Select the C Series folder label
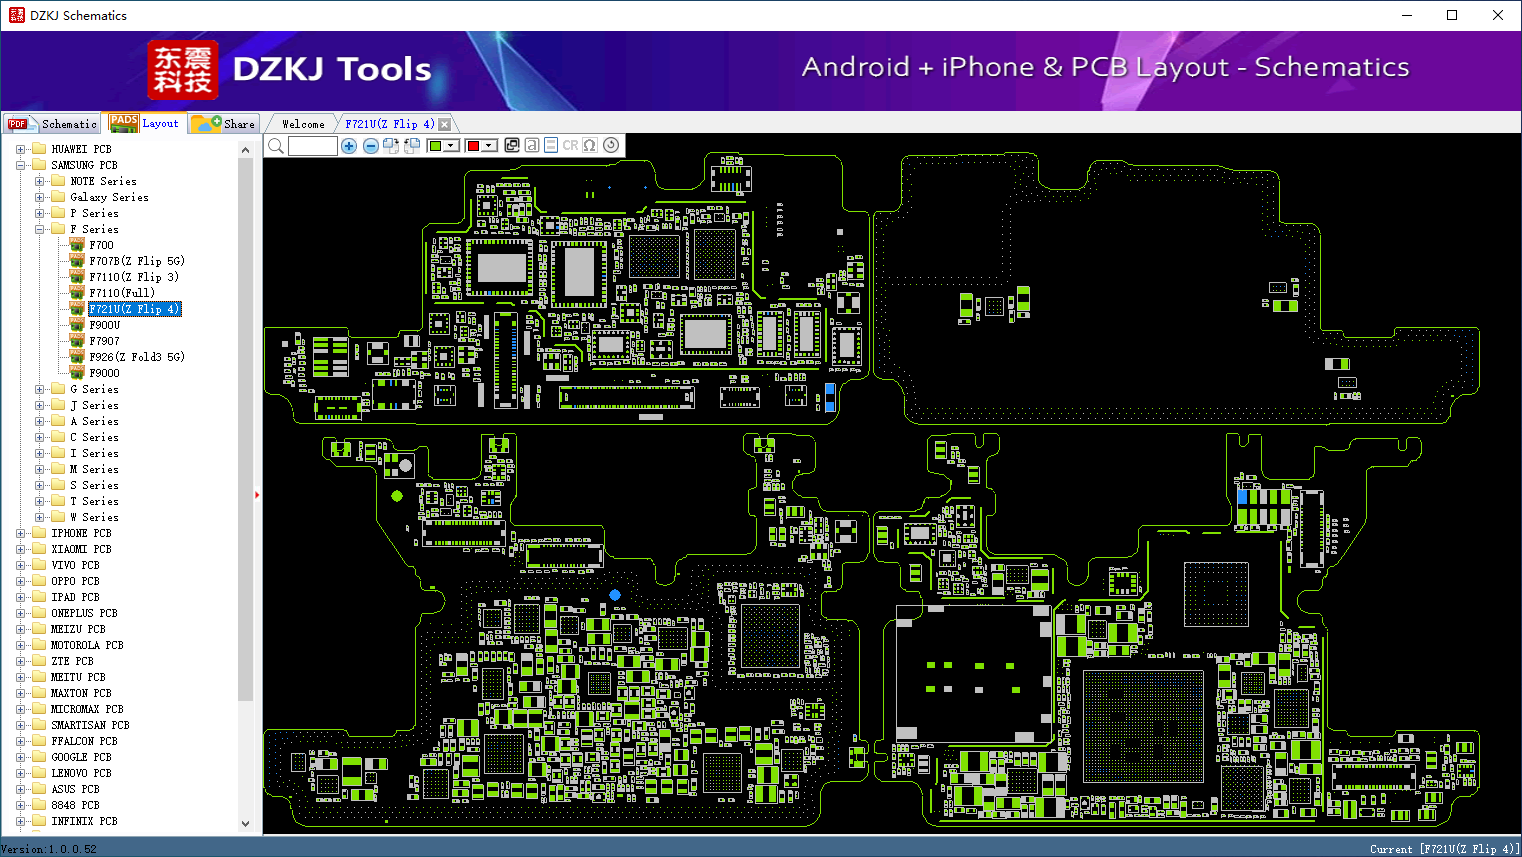The width and height of the screenshot is (1522, 857). tap(94, 437)
